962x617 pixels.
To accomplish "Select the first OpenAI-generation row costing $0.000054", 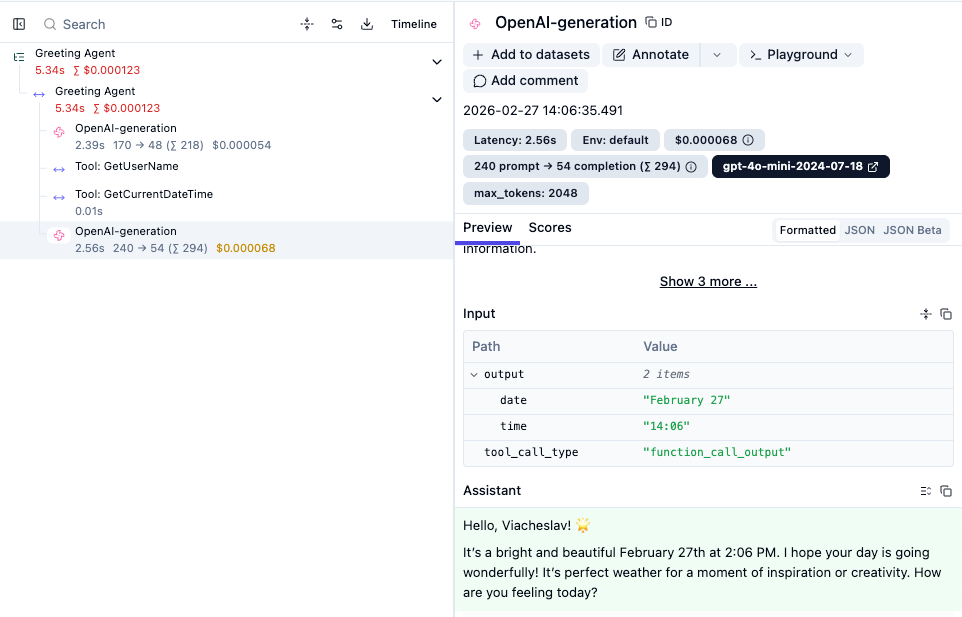I will tap(227, 137).
